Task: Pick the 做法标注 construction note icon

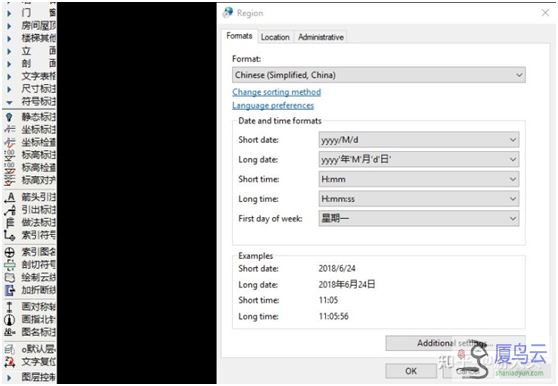Action: 10,222
